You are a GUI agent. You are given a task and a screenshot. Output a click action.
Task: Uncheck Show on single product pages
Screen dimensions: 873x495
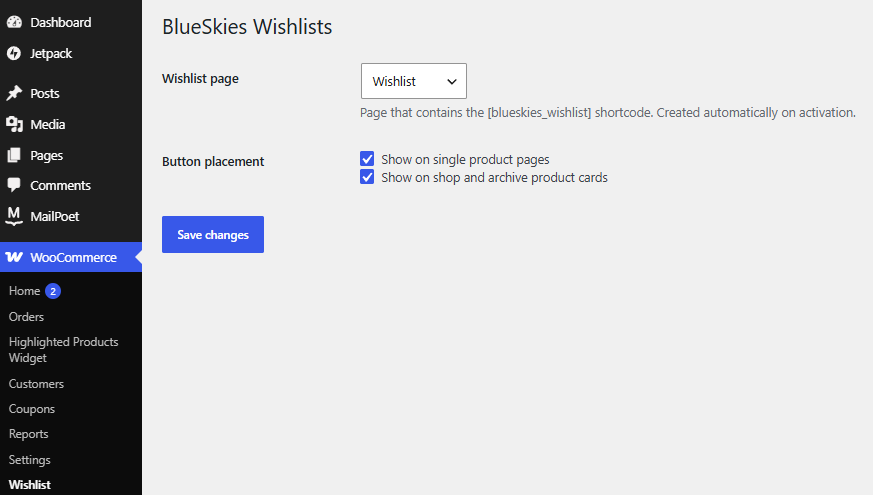pos(367,159)
